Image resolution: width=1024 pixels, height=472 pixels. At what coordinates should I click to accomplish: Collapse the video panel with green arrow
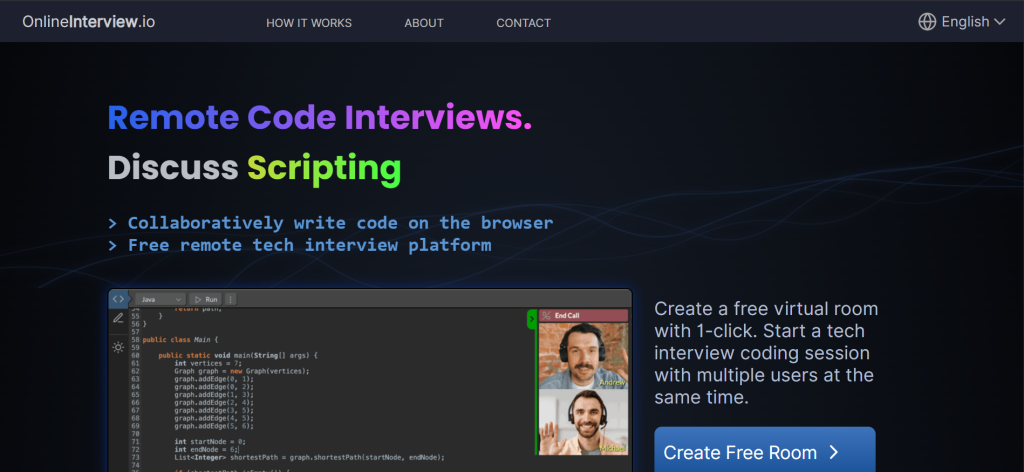532,319
